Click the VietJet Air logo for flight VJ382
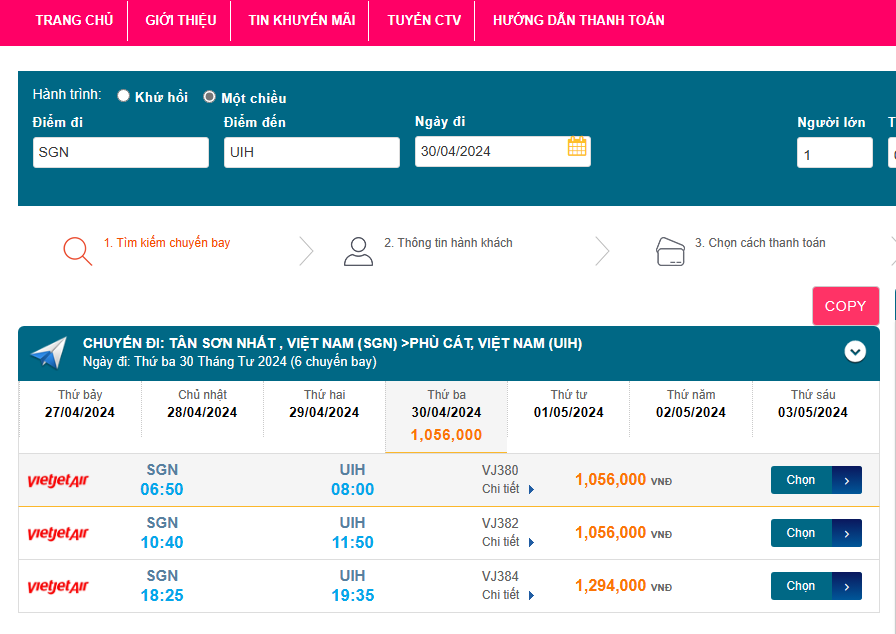The image size is (896, 634). coord(58,534)
